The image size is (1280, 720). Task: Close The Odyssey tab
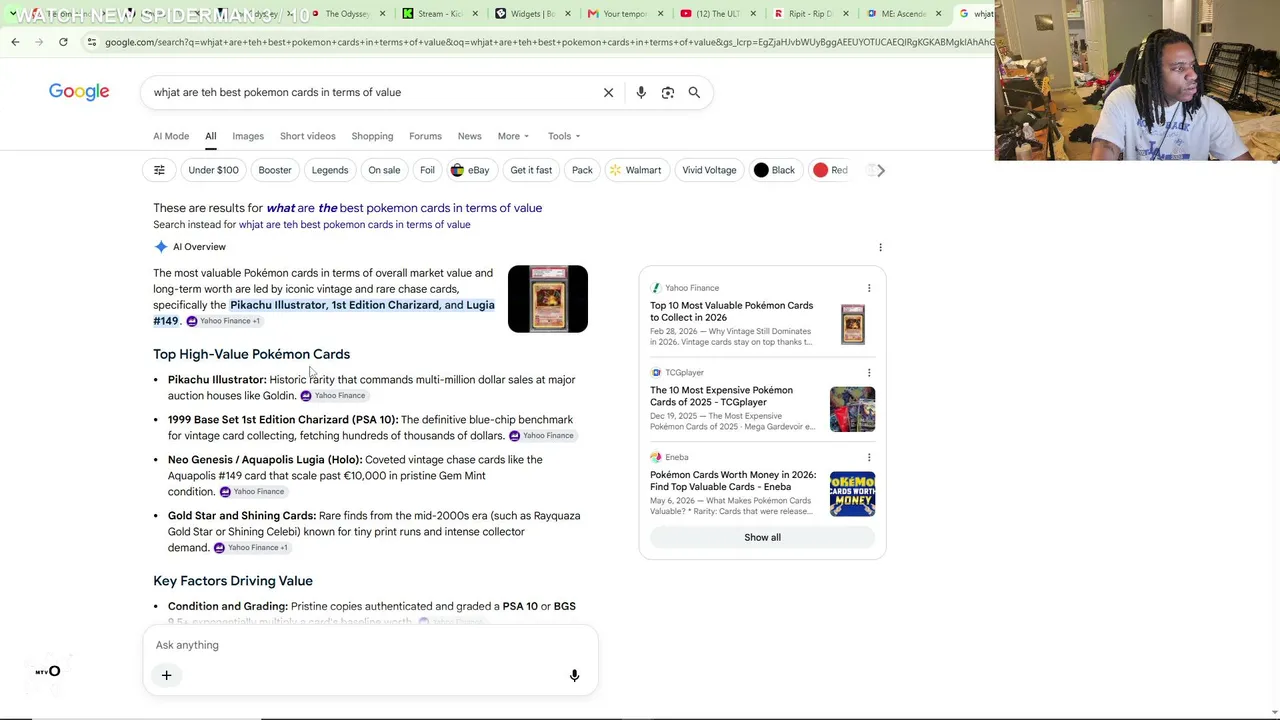[x=382, y=14]
